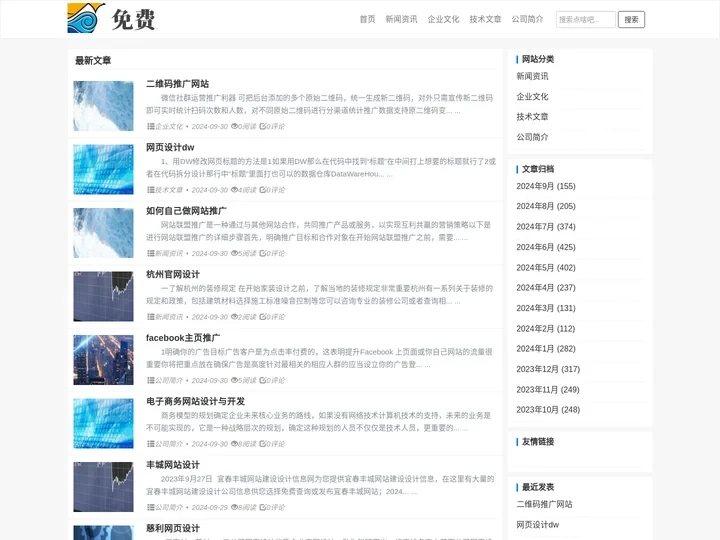Click category icon under 杭州官网设计 article

pyautogui.click(x=151, y=317)
